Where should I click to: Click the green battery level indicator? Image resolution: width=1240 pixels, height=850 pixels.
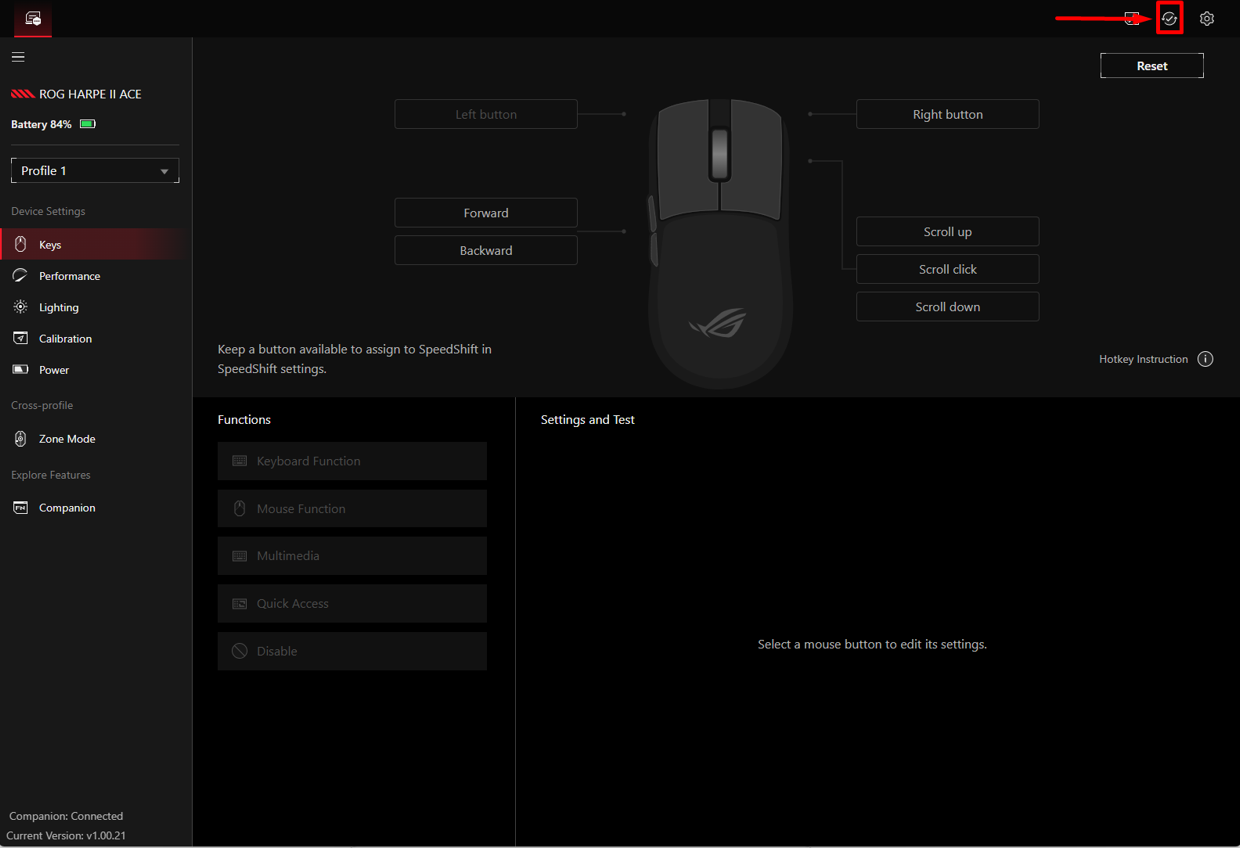coord(88,124)
